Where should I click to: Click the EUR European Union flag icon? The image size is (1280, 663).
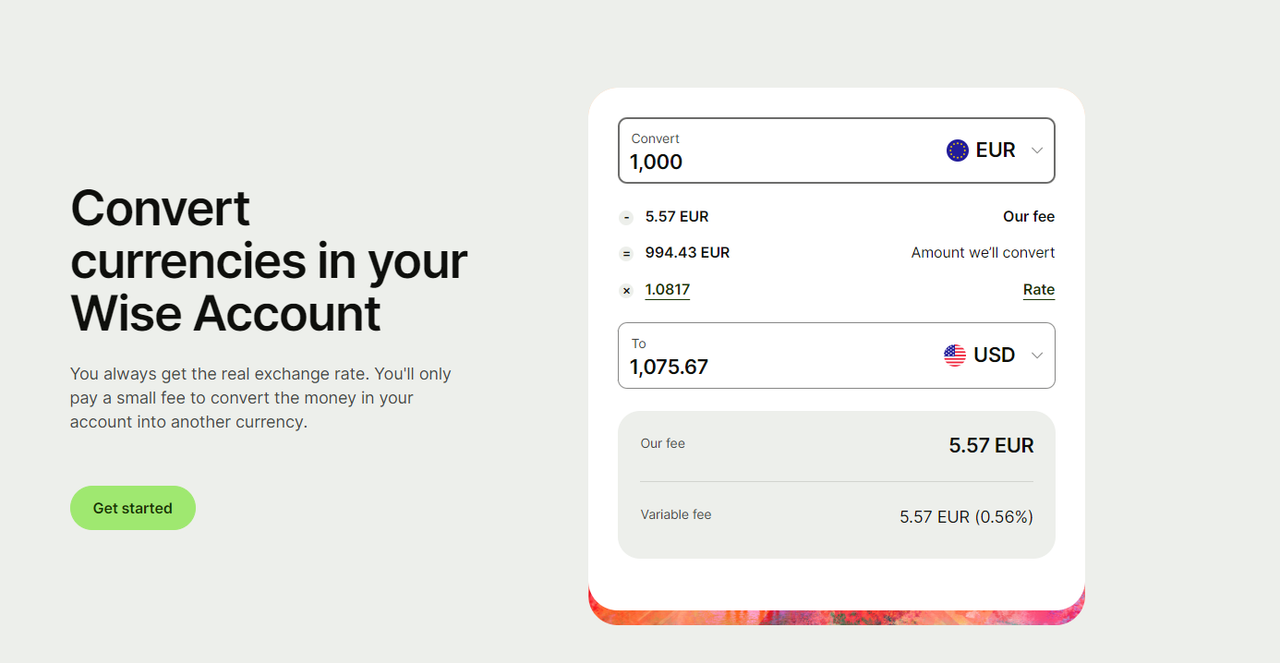[957, 150]
